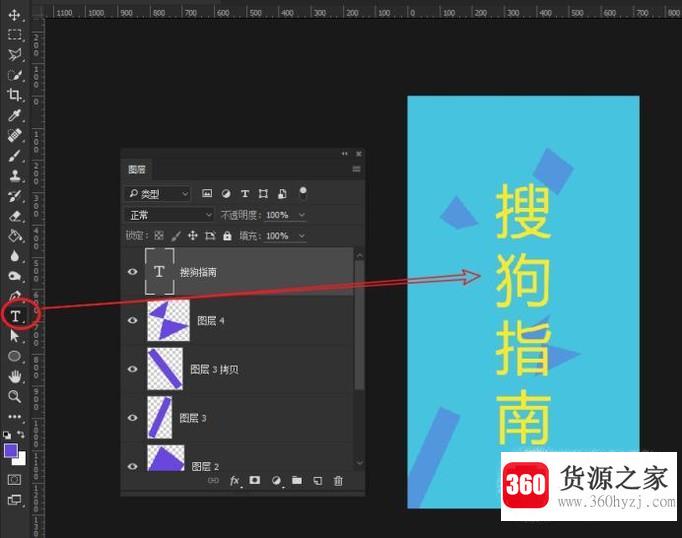Select the Crop tool
The image size is (682, 538).
[14, 95]
